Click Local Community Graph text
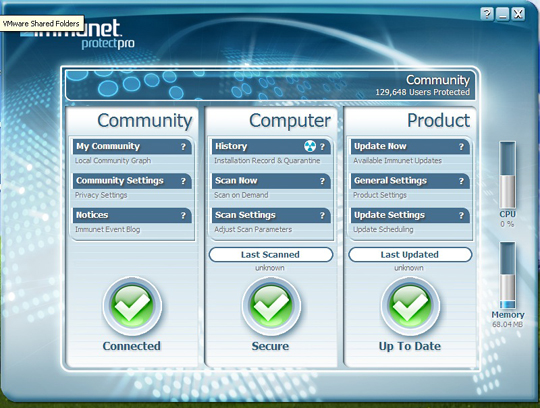The image size is (540, 408). click(113, 160)
